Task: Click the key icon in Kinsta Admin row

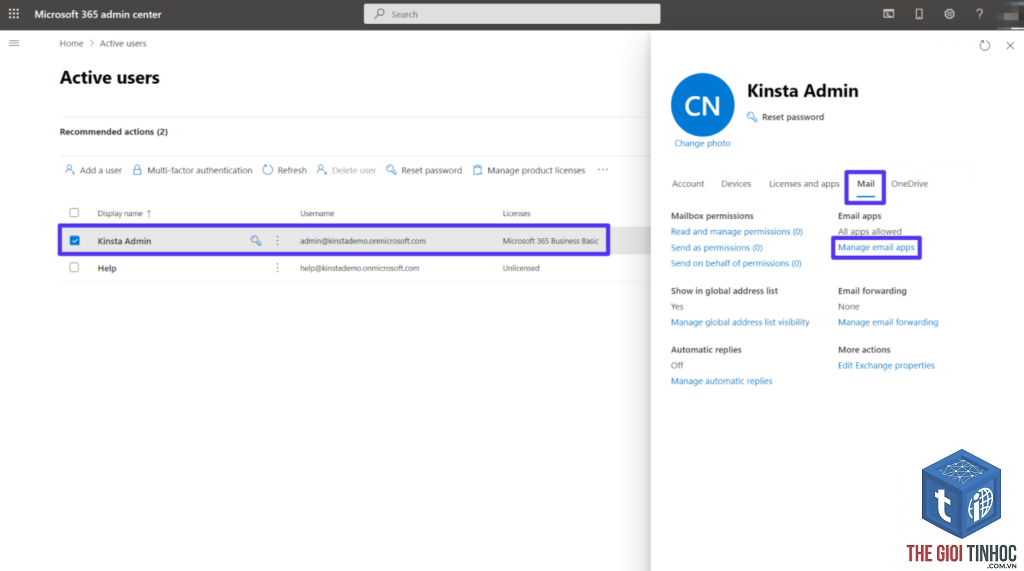Action: pyautogui.click(x=255, y=240)
